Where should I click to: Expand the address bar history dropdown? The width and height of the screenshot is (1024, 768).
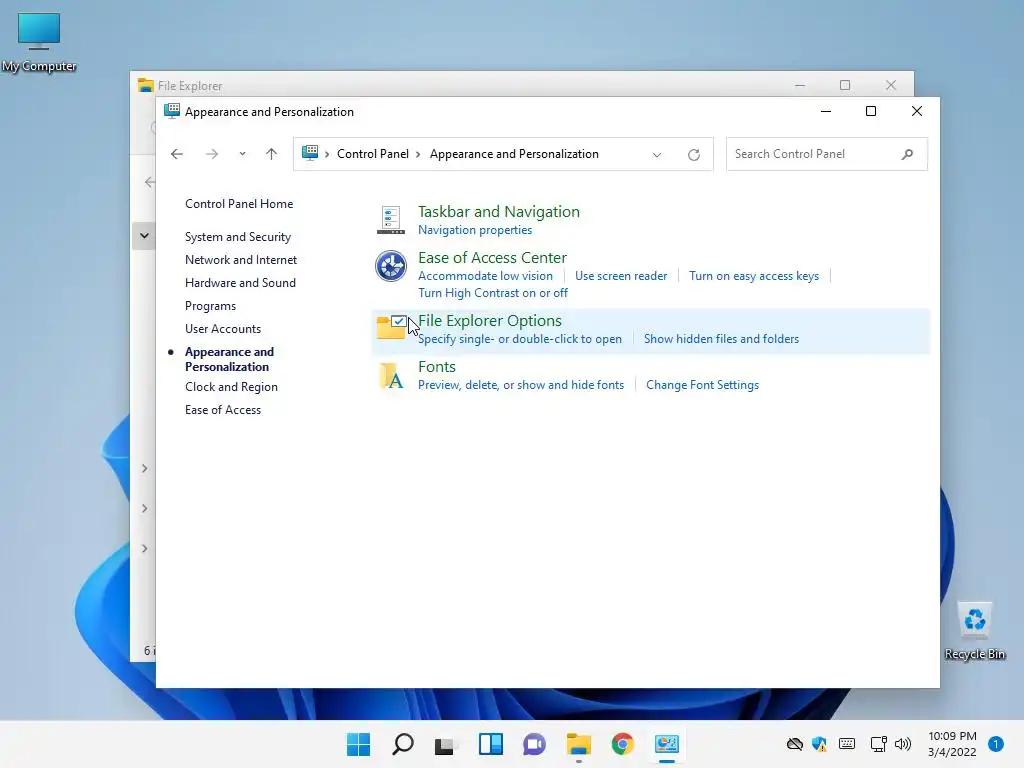tap(657, 155)
